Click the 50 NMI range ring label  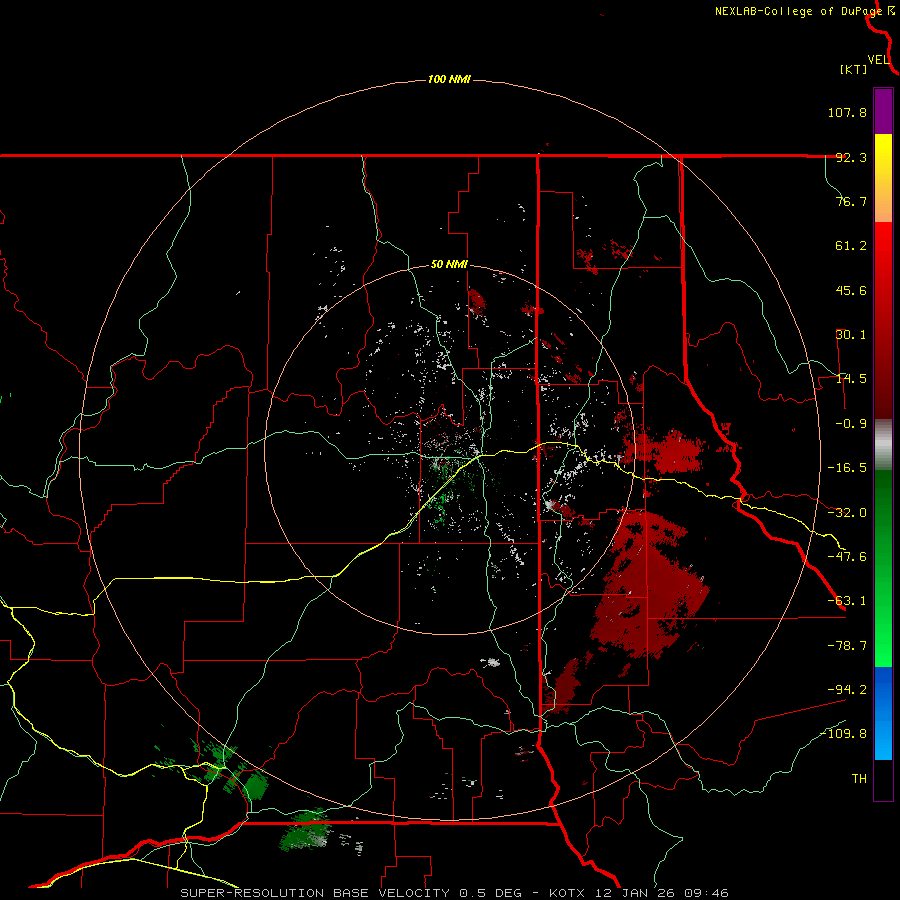coord(449,265)
